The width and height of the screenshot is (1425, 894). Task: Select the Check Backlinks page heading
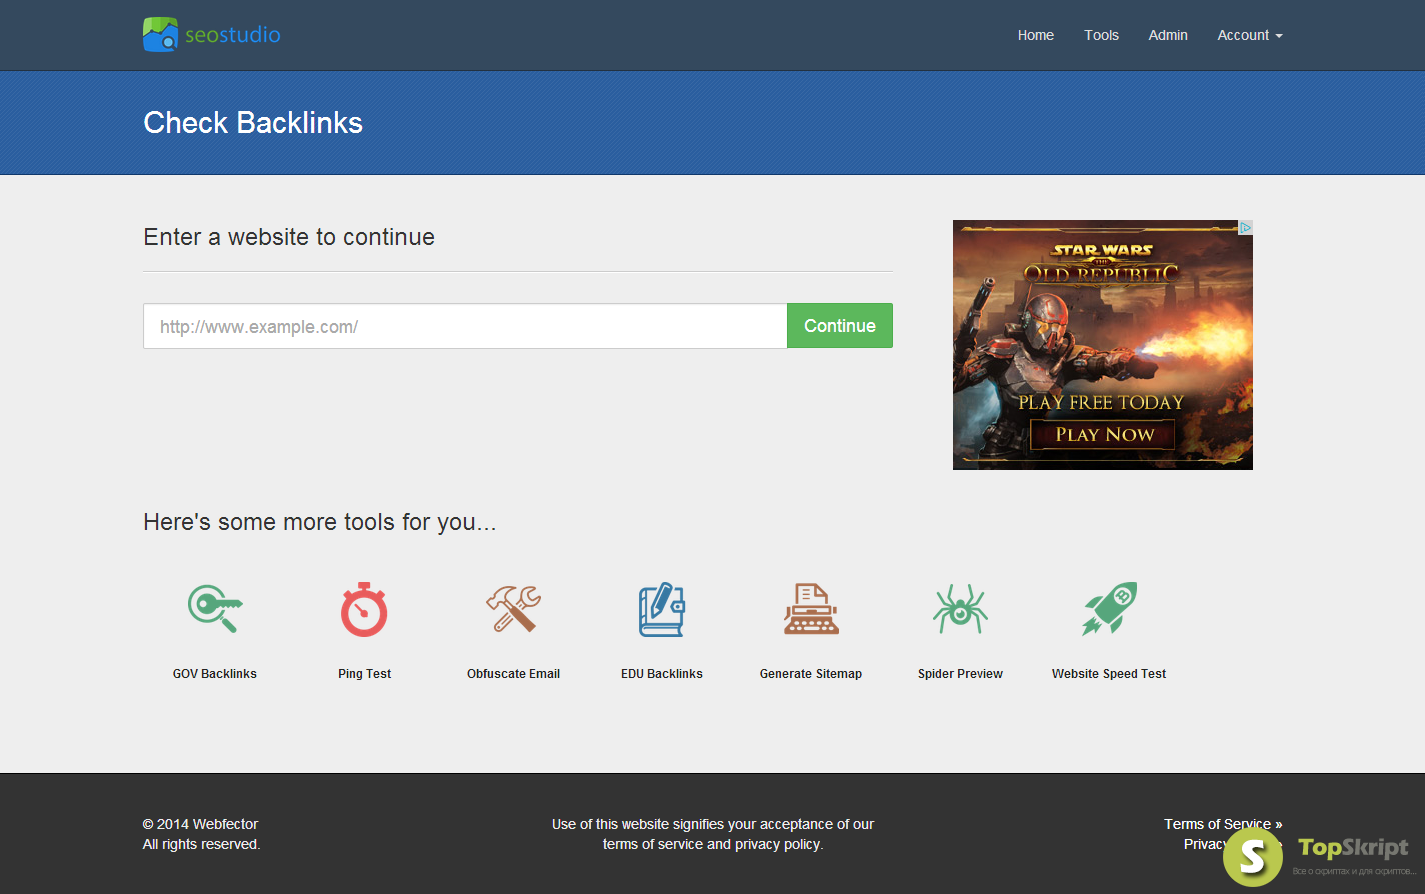253,123
